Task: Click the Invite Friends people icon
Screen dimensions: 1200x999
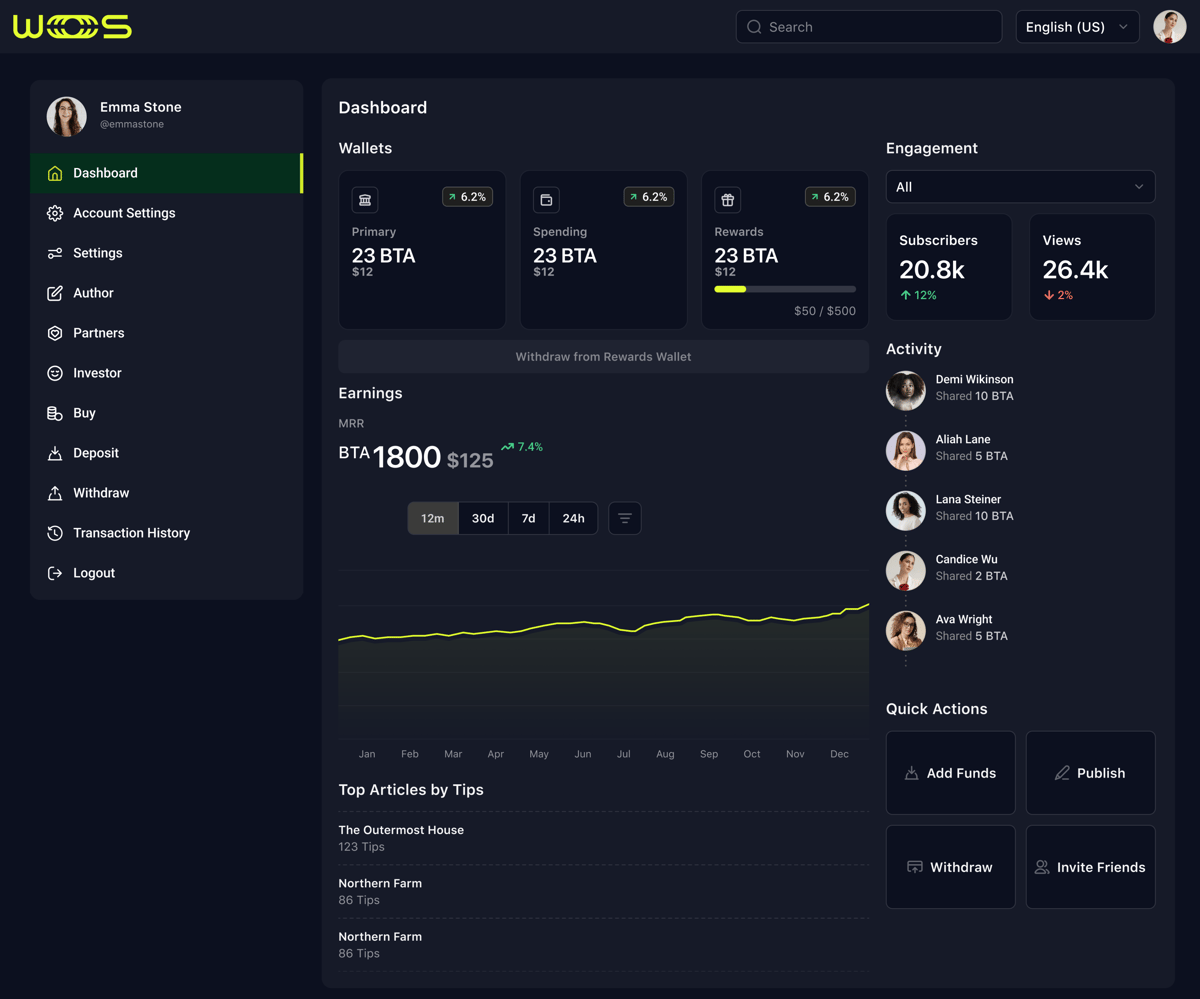Action: [1042, 867]
